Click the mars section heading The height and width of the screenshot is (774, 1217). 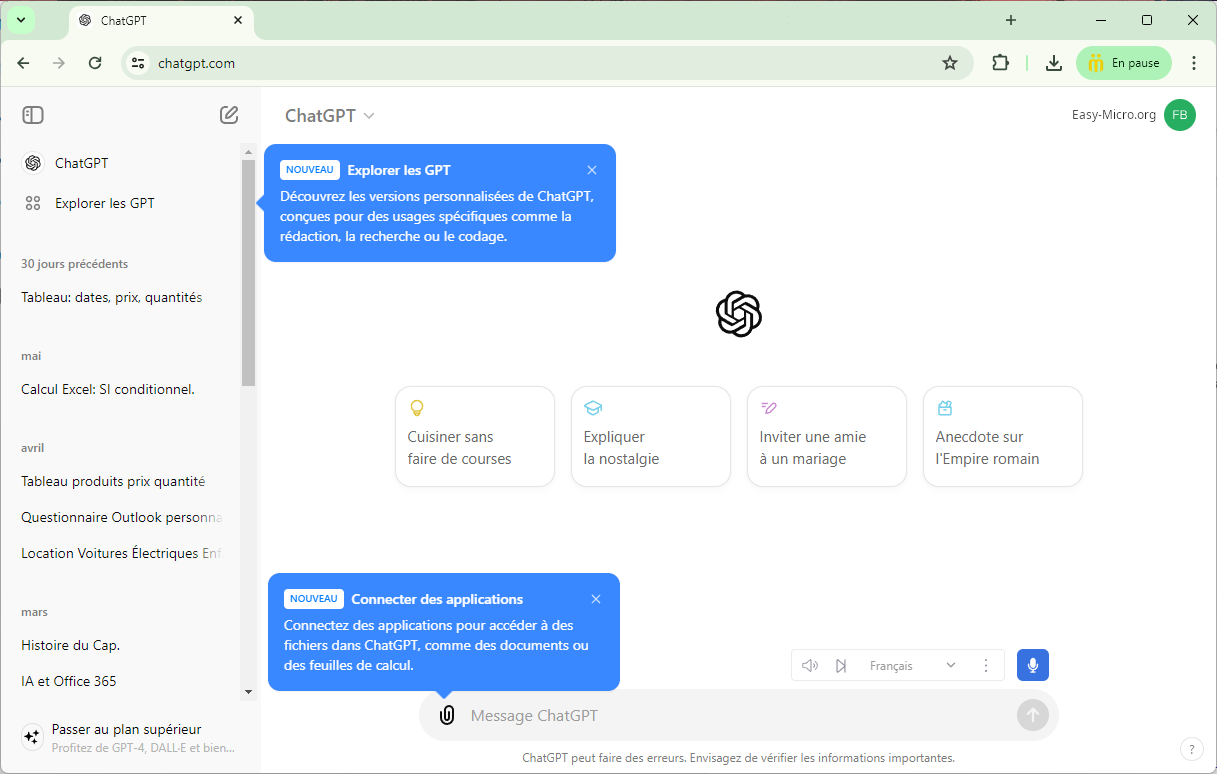[34, 612]
